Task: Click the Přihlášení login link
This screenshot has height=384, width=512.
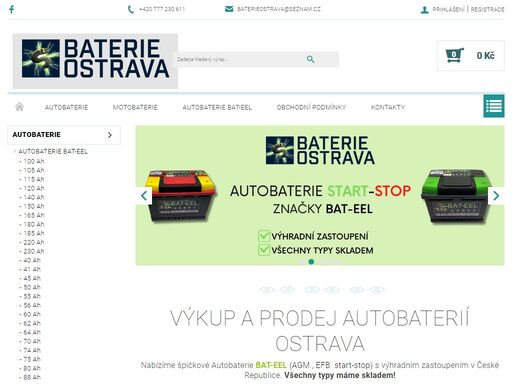Action: [448, 10]
